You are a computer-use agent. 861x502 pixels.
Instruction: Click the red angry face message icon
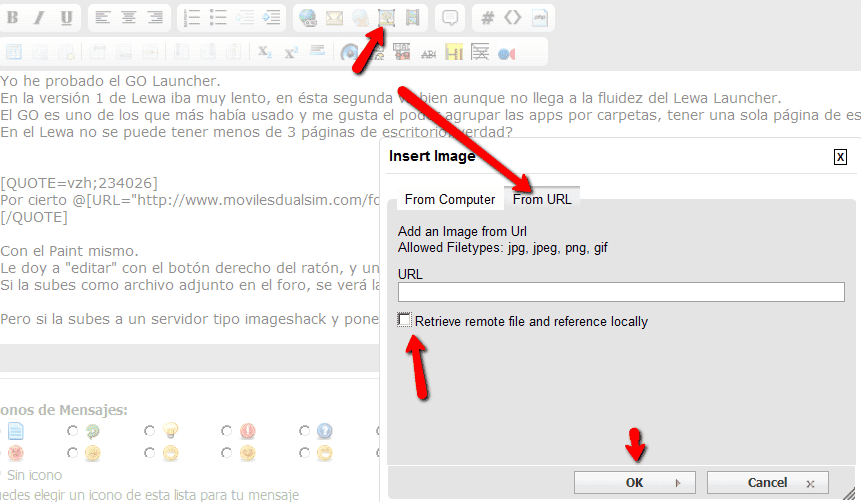(x=15, y=453)
